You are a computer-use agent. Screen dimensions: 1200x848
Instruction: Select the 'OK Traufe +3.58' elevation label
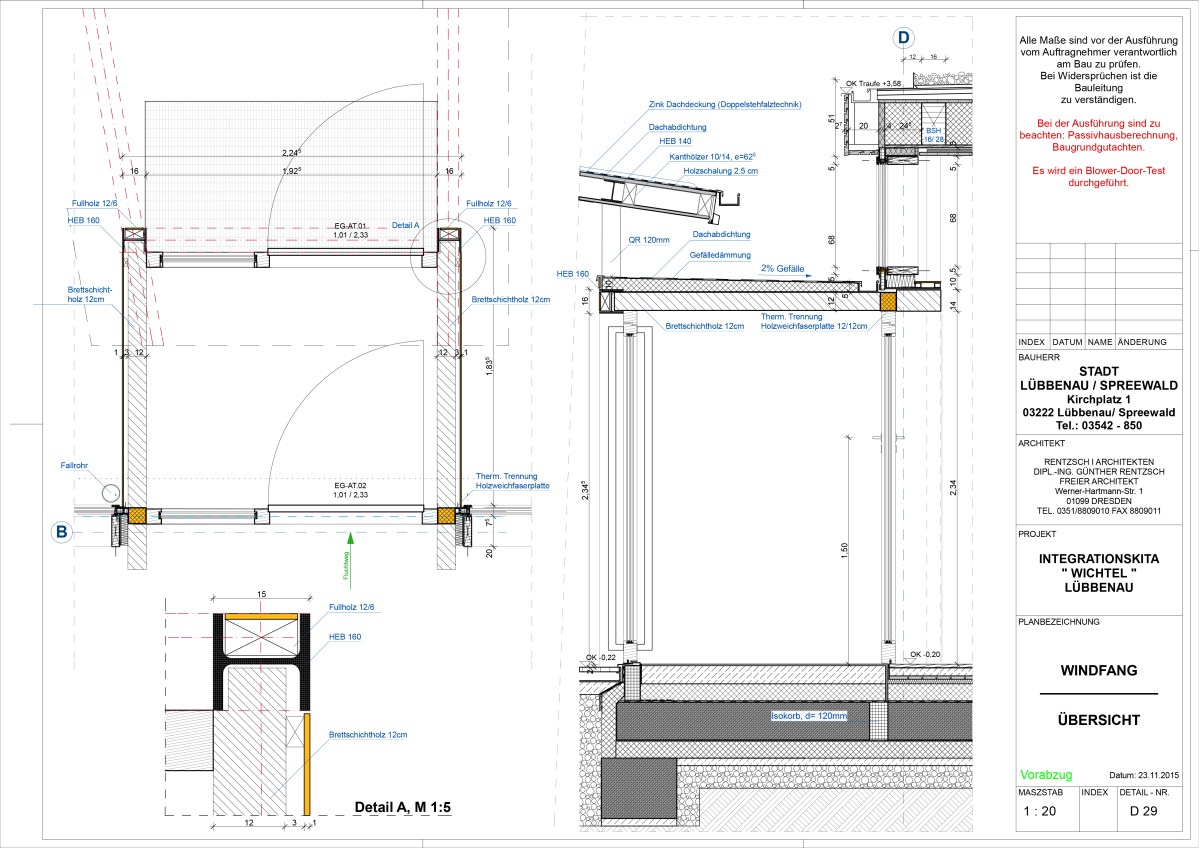[x=873, y=83]
